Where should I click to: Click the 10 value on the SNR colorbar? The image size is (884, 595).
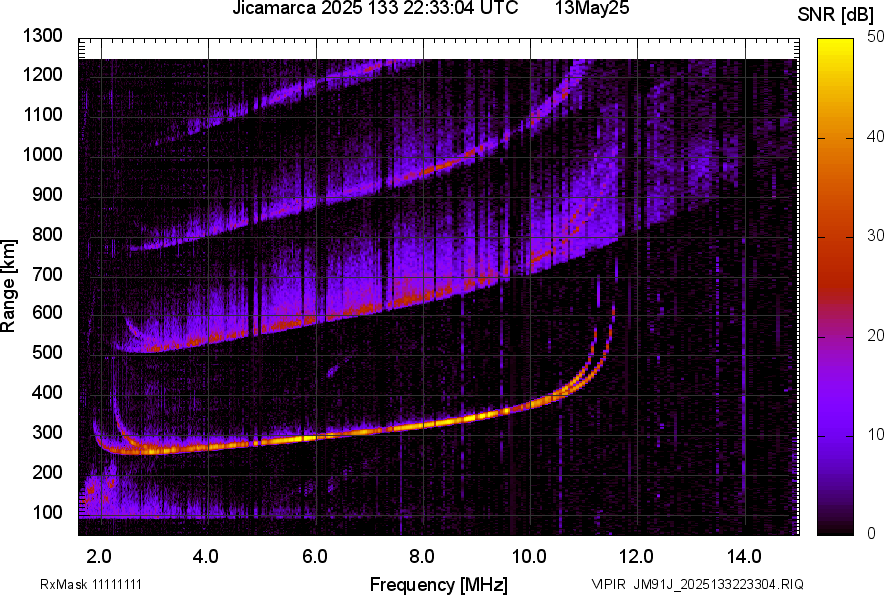(876, 434)
